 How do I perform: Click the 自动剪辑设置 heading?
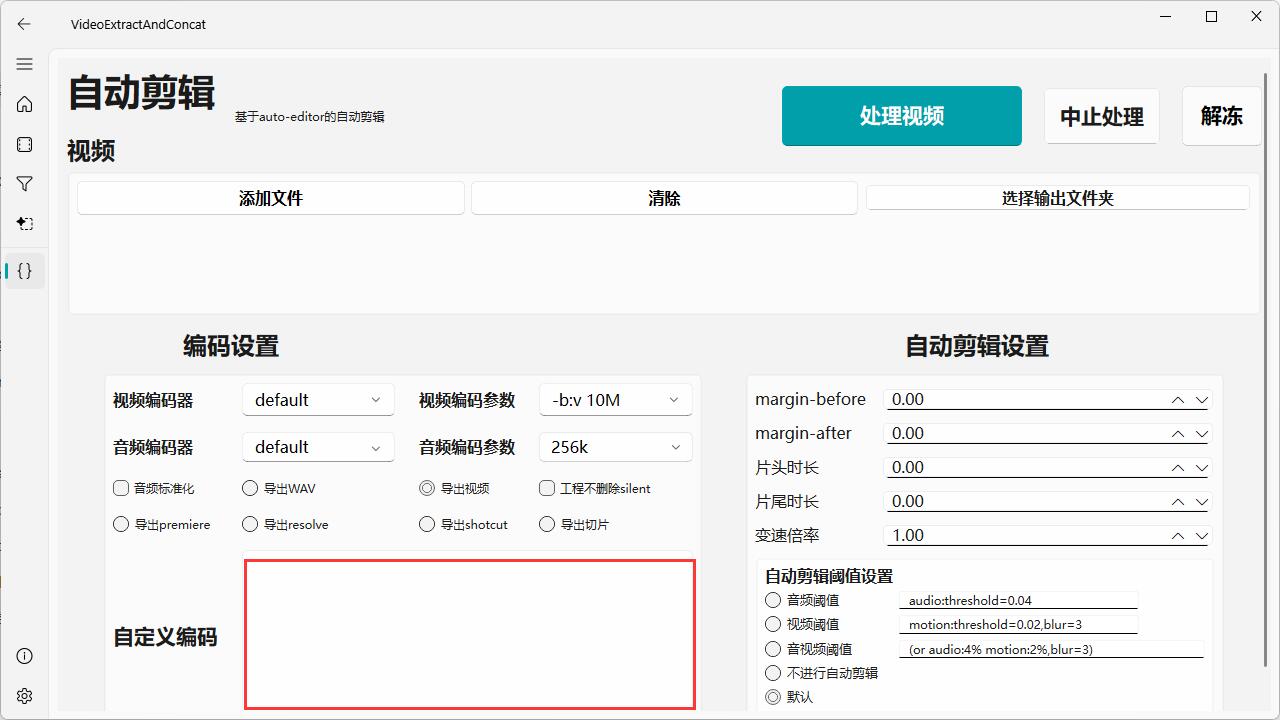tap(977, 346)
